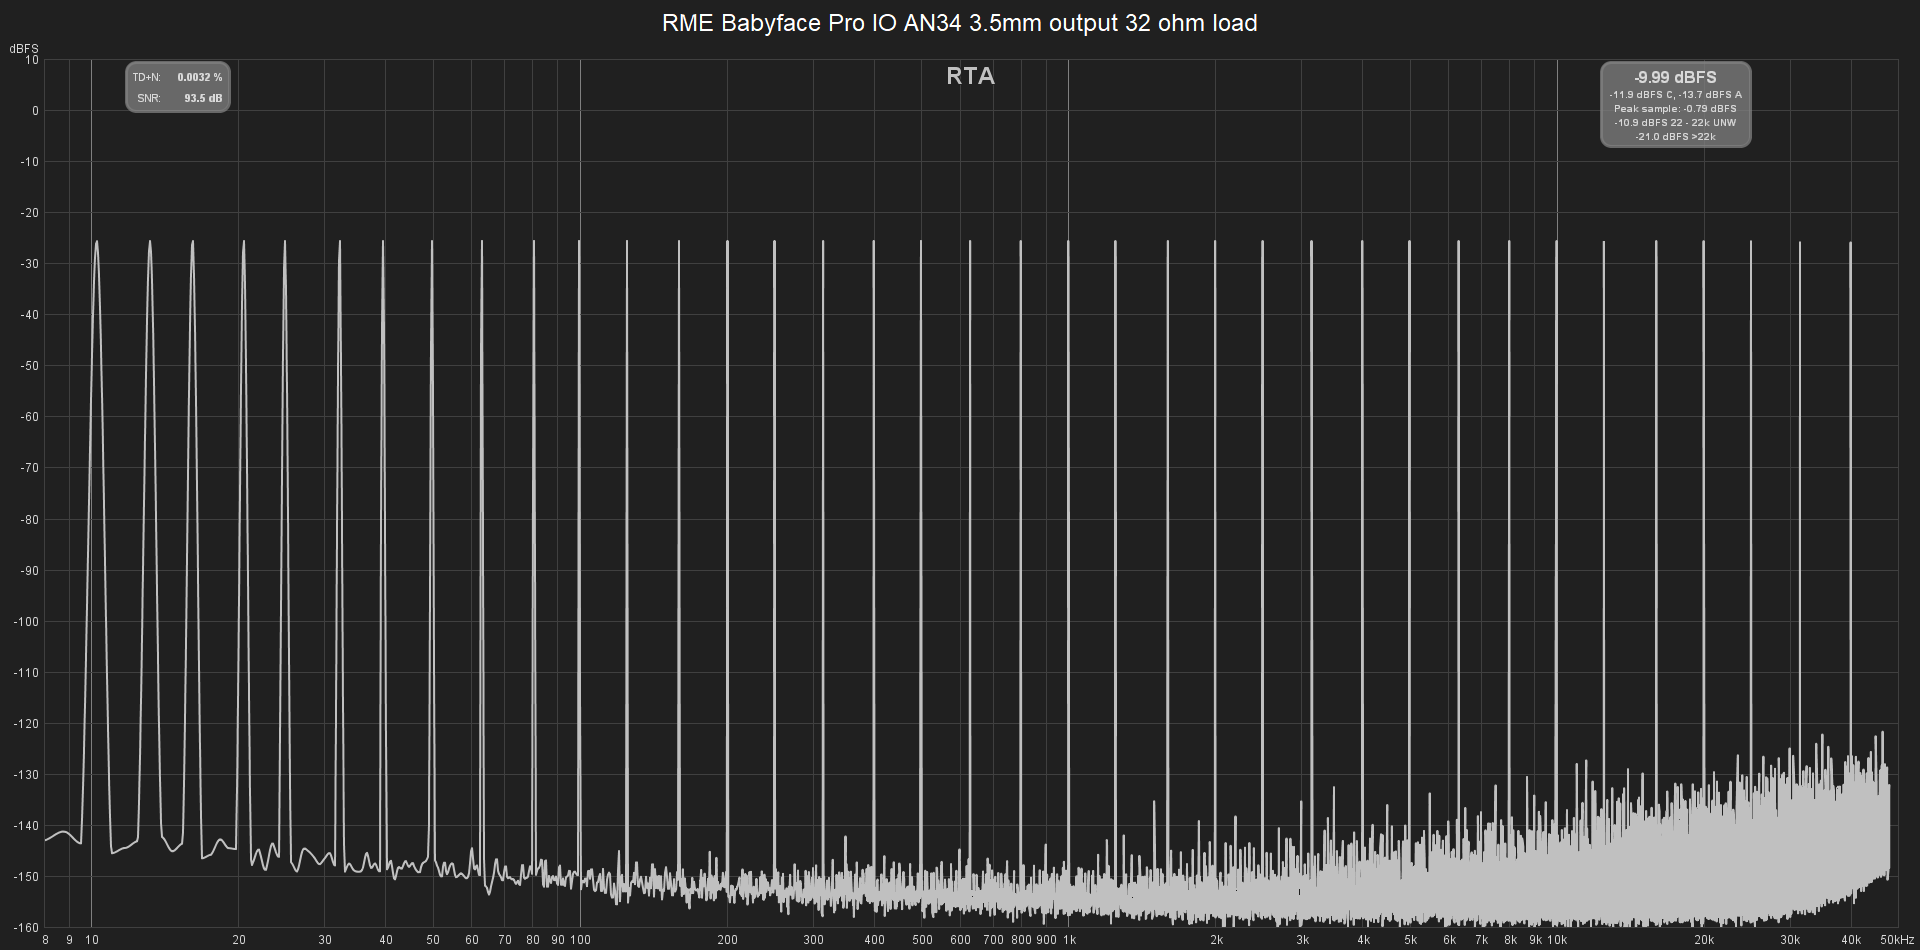
Task: Click the -50 tick on the dBFS axis
Action: click(30, 366)
